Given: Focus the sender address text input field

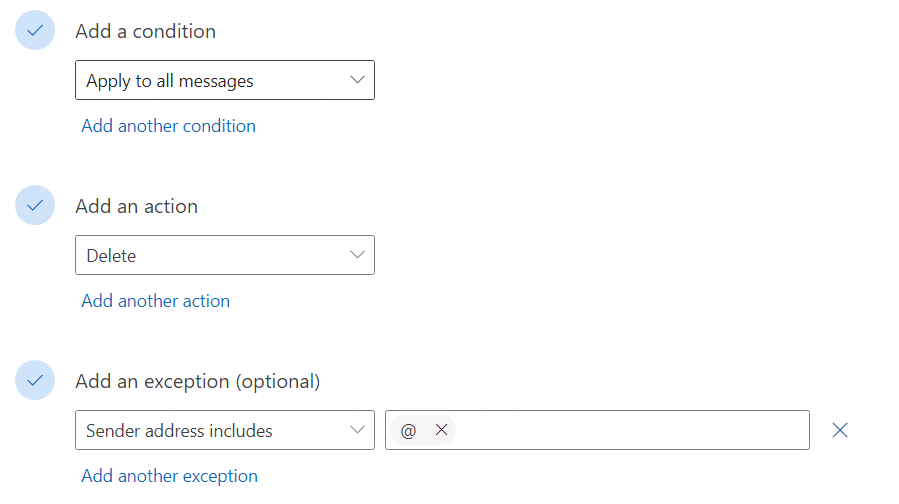Looking at the screenshot, I should 631,430.
